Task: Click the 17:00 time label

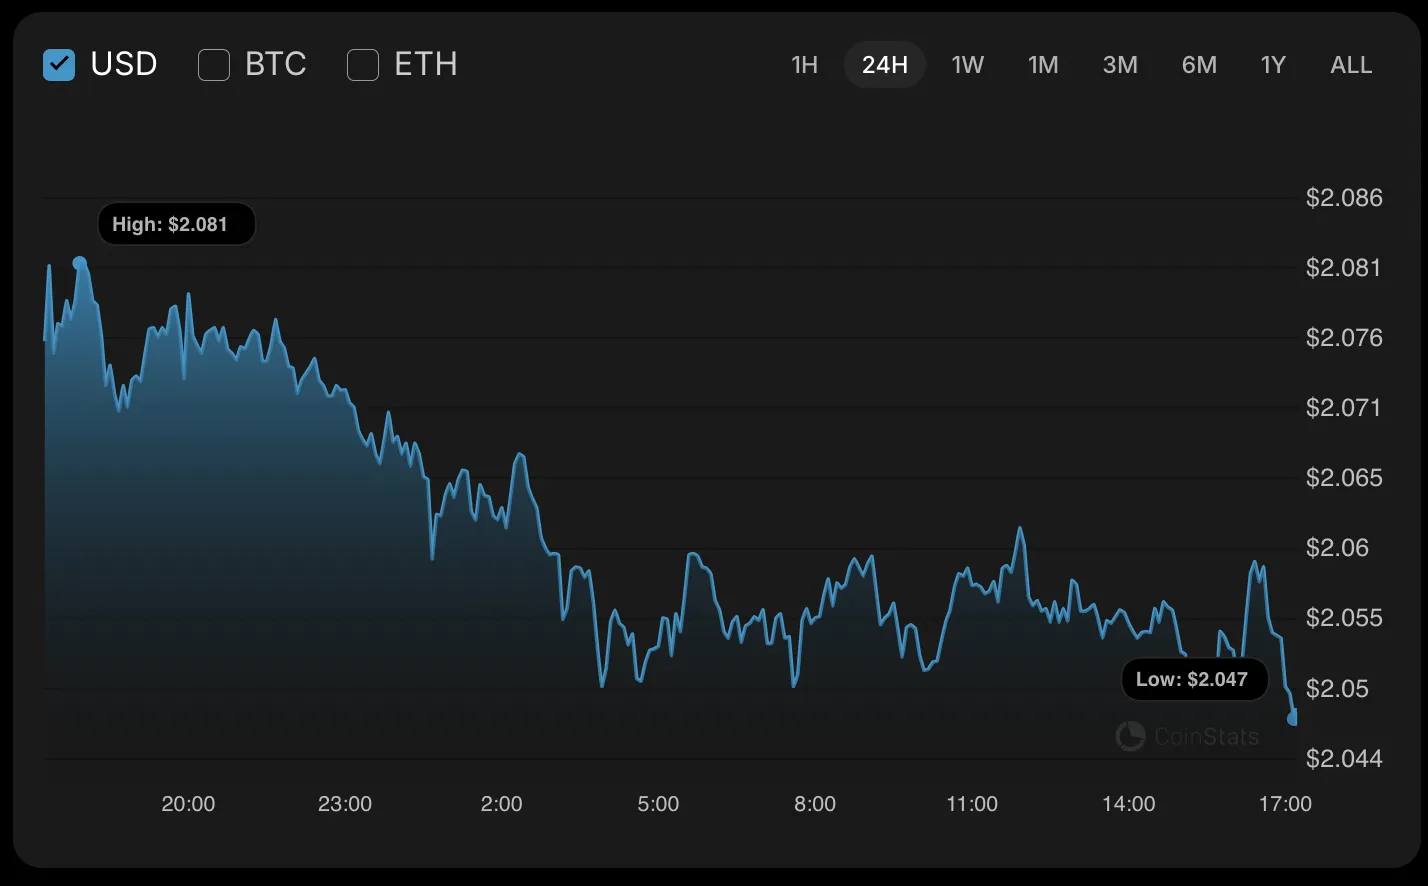Action: tap(1286, 803)
